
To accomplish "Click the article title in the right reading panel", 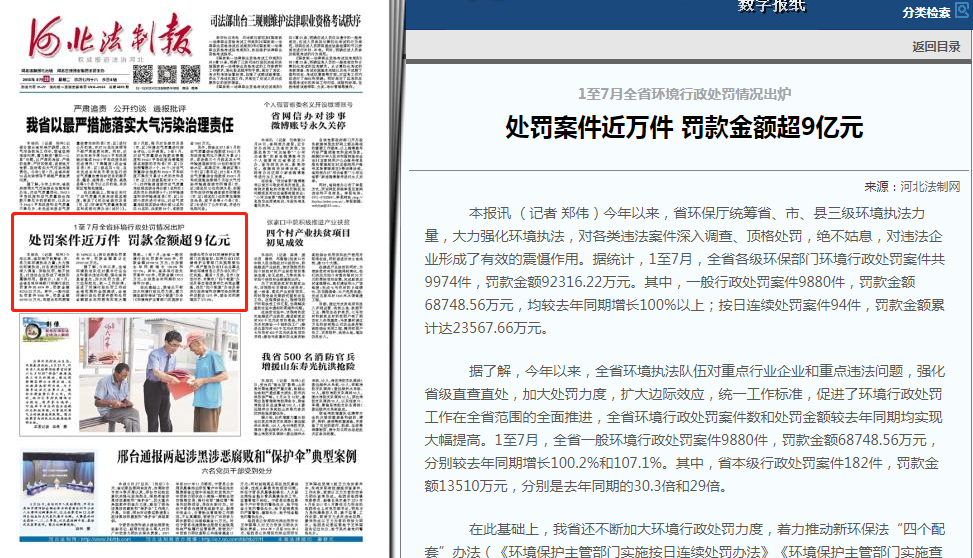I will 683,127.
